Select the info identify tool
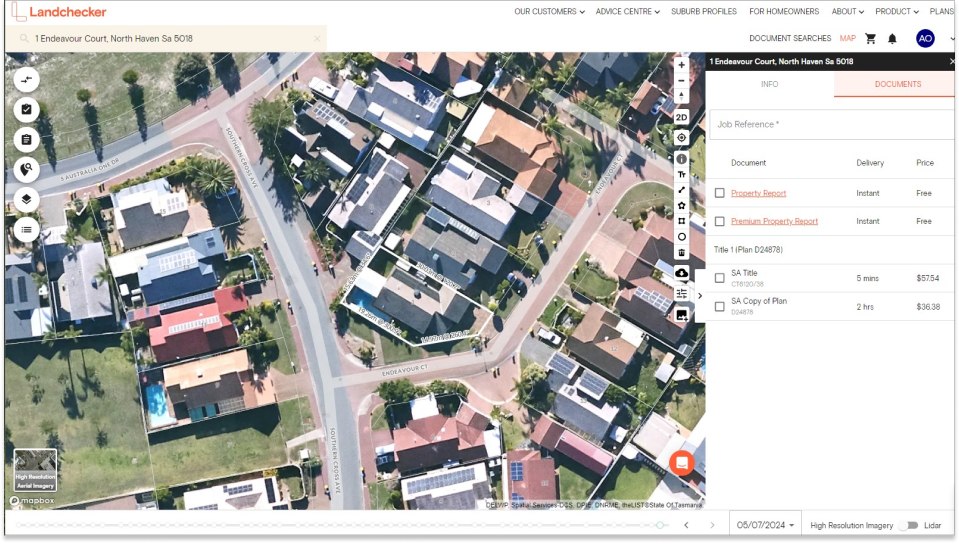 [681, 158]
